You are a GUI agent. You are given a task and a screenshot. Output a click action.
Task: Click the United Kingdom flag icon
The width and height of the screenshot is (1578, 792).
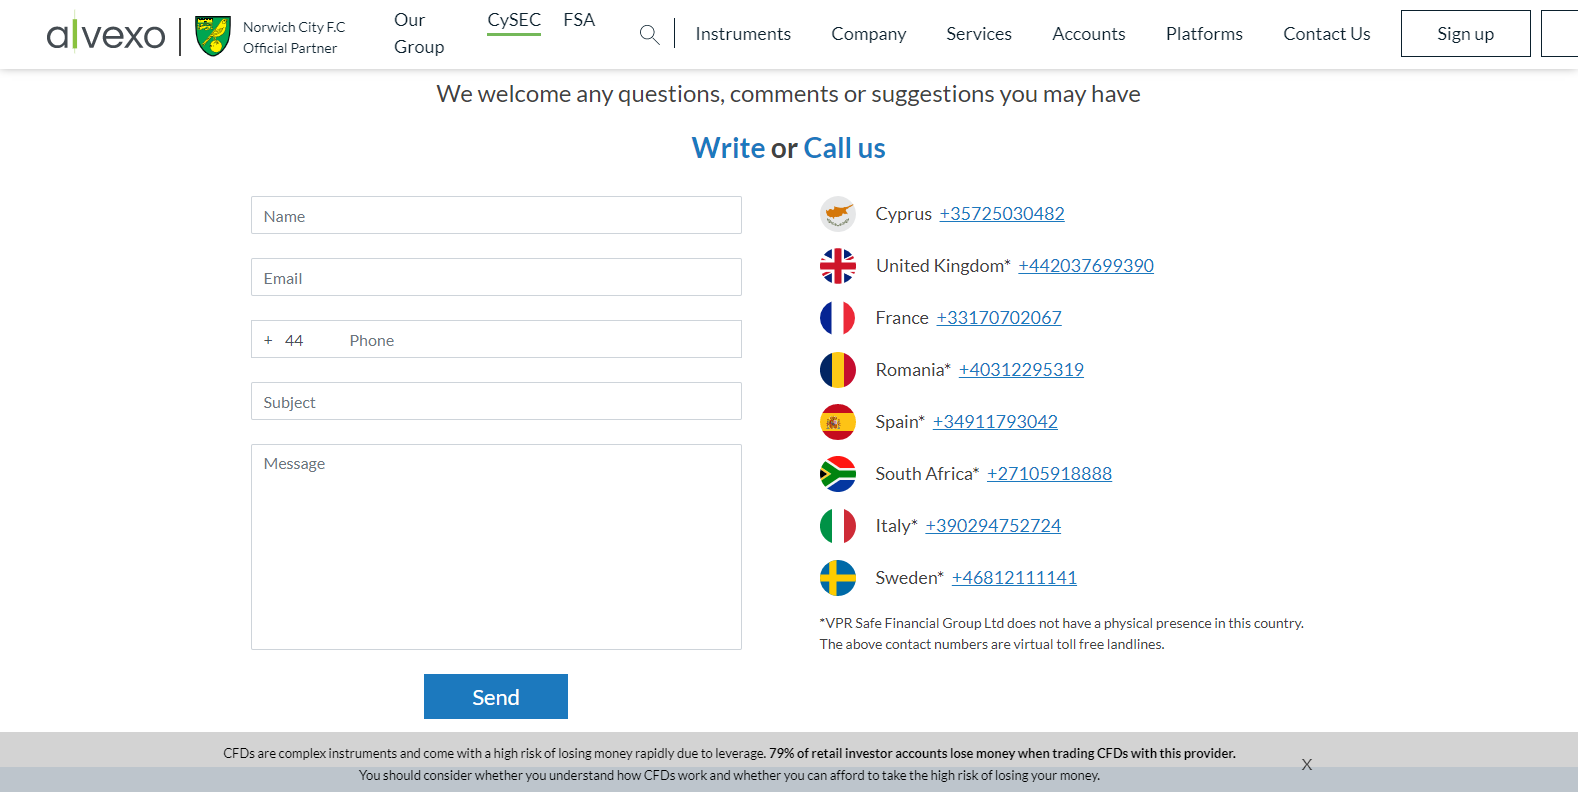(838, 266)
